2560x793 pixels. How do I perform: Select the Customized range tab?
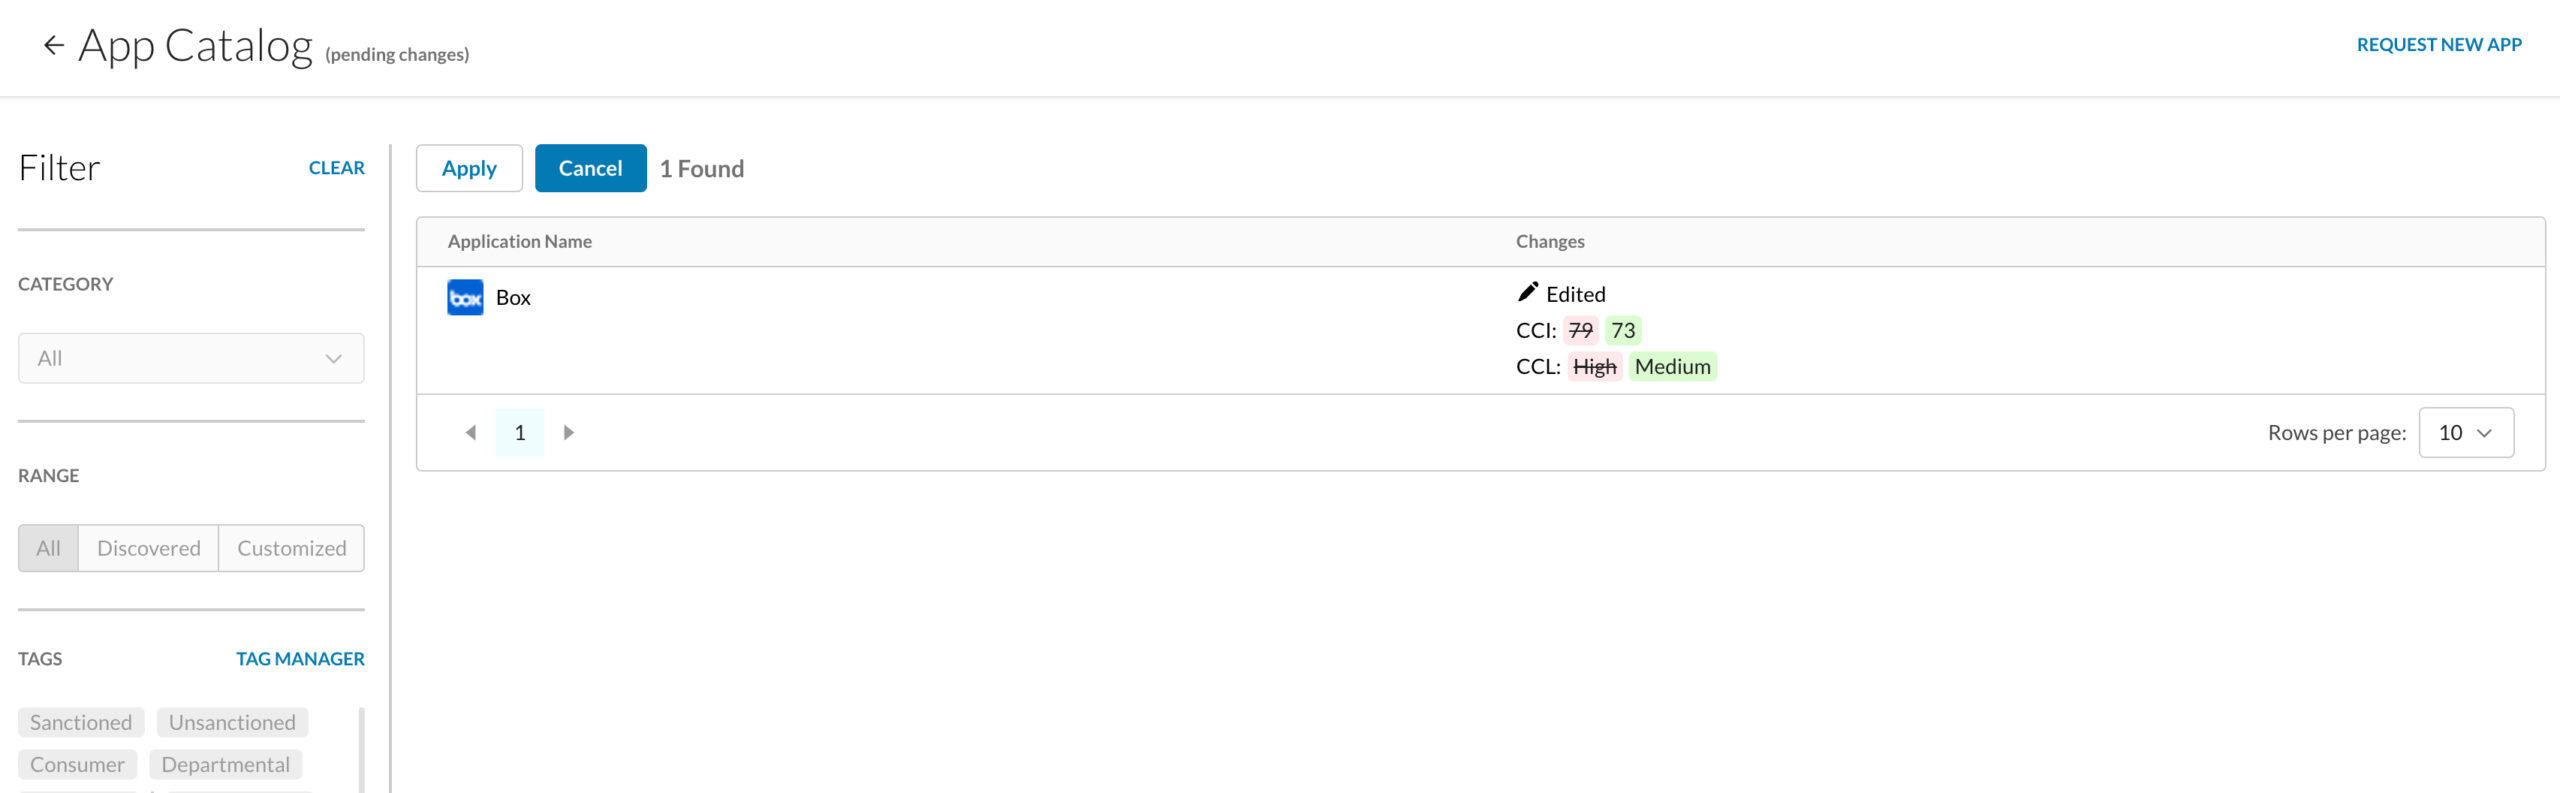(x=292, y=548)
